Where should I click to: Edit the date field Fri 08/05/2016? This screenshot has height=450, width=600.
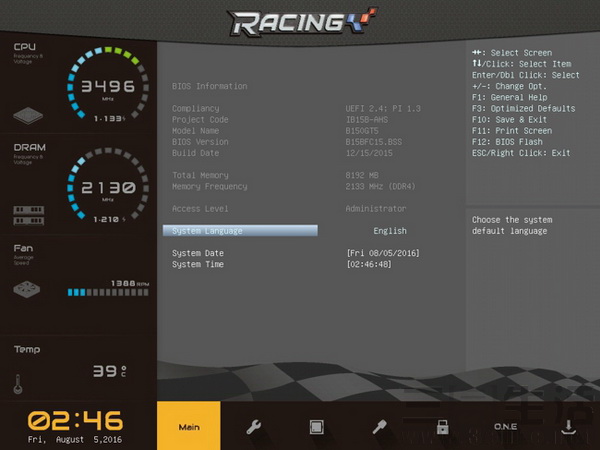pyautogui.click(x=383, y=253)
